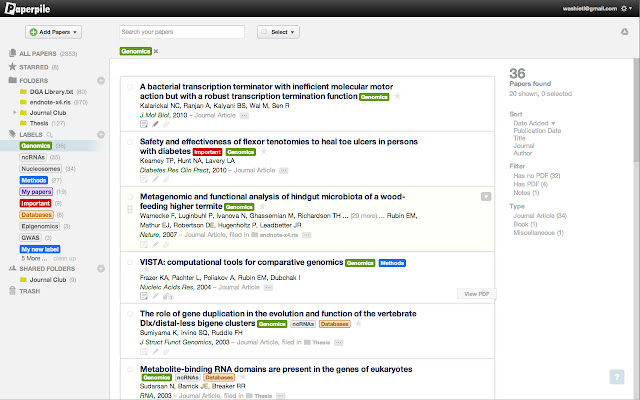Check the VISTA computational tools paper
The width and height of the screenshot is (640, 400).
point(129,262)
